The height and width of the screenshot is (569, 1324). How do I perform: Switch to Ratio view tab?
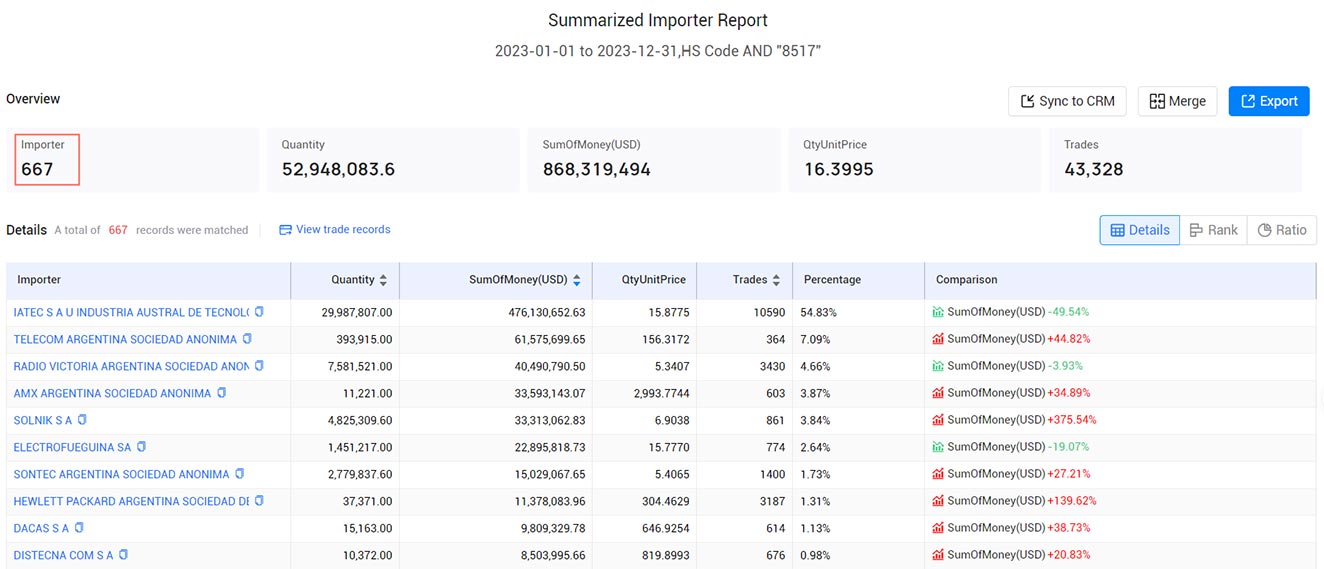(x=1282, y=230)
